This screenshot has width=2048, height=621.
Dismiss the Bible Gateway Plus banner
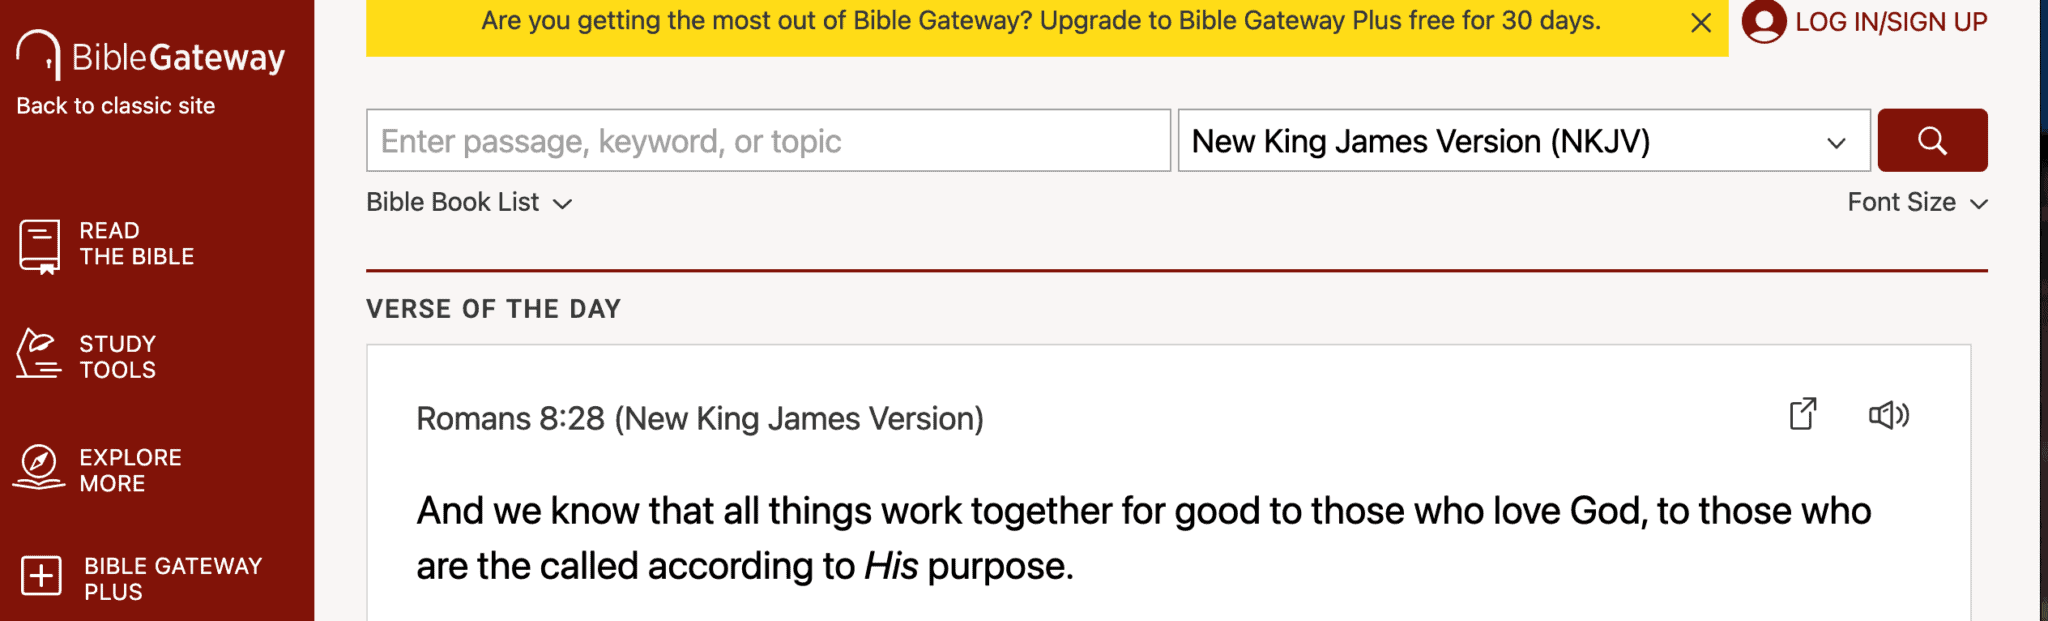pyautogui.click(x=1700, y=21)
